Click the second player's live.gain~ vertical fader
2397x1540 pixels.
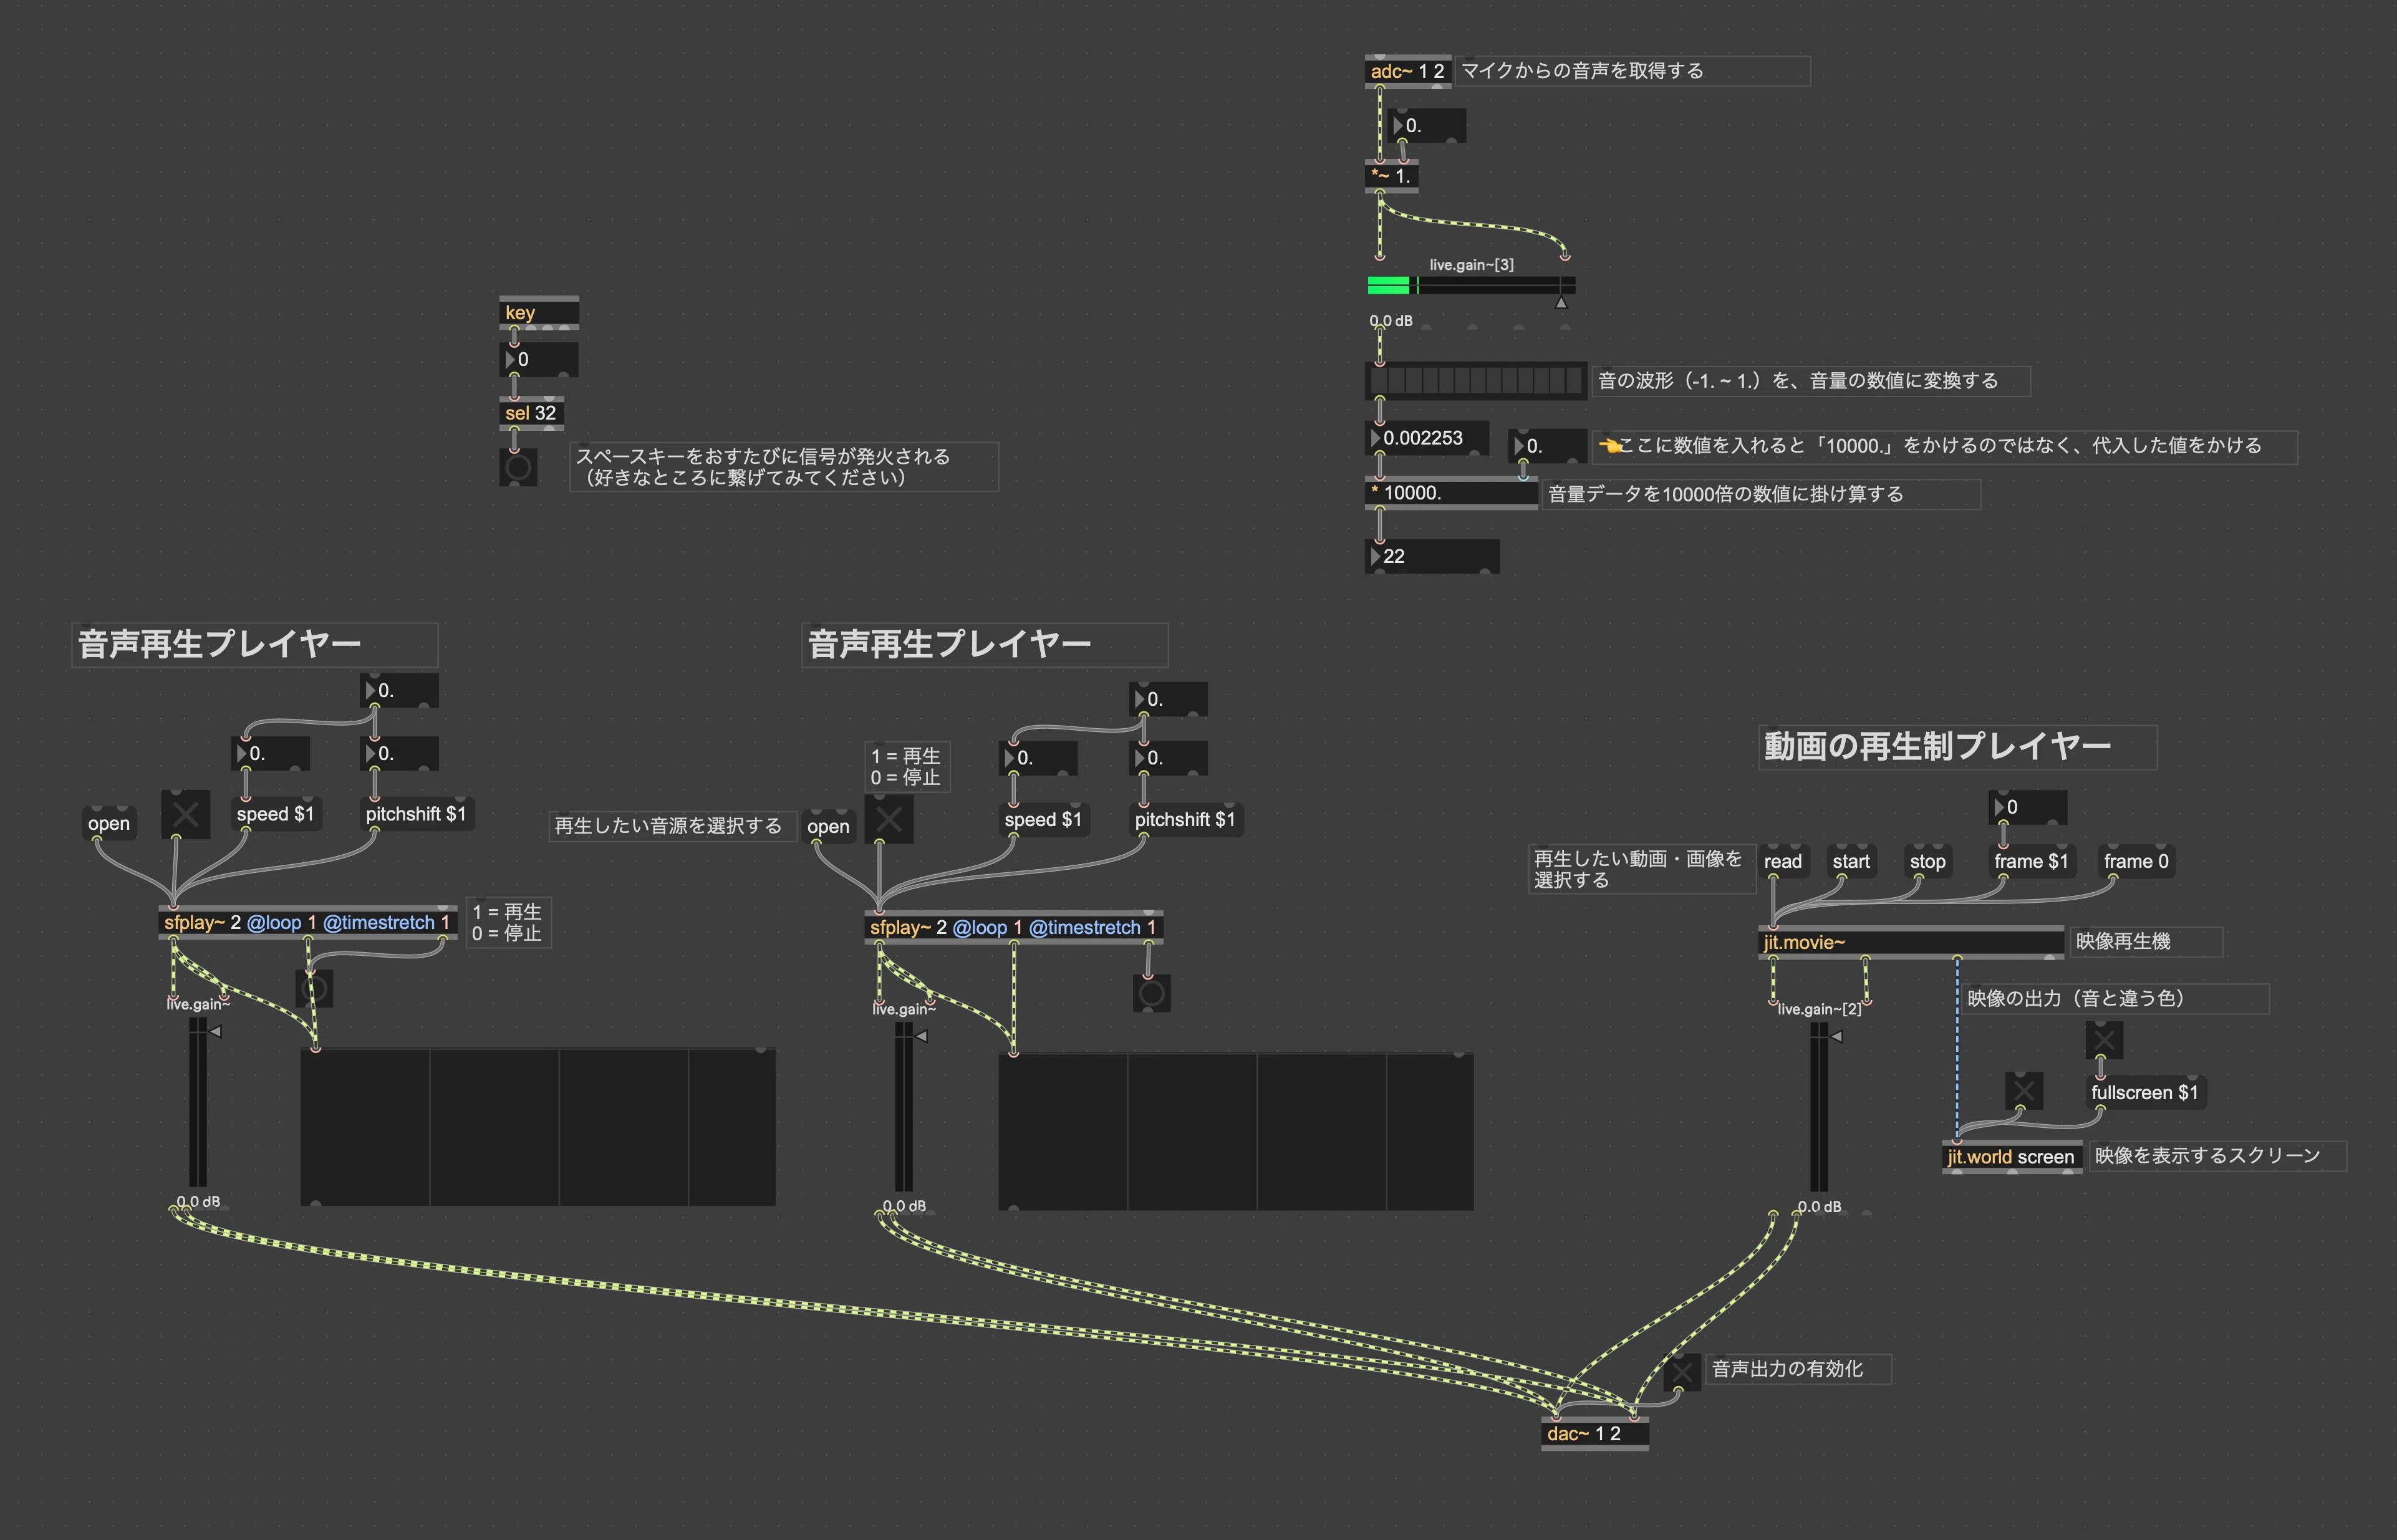(x=904, y=1107)
